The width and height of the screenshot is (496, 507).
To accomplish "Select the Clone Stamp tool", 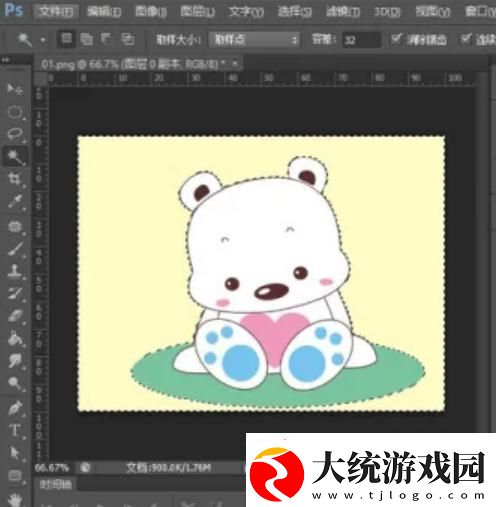I will click(x=15, y=271).
